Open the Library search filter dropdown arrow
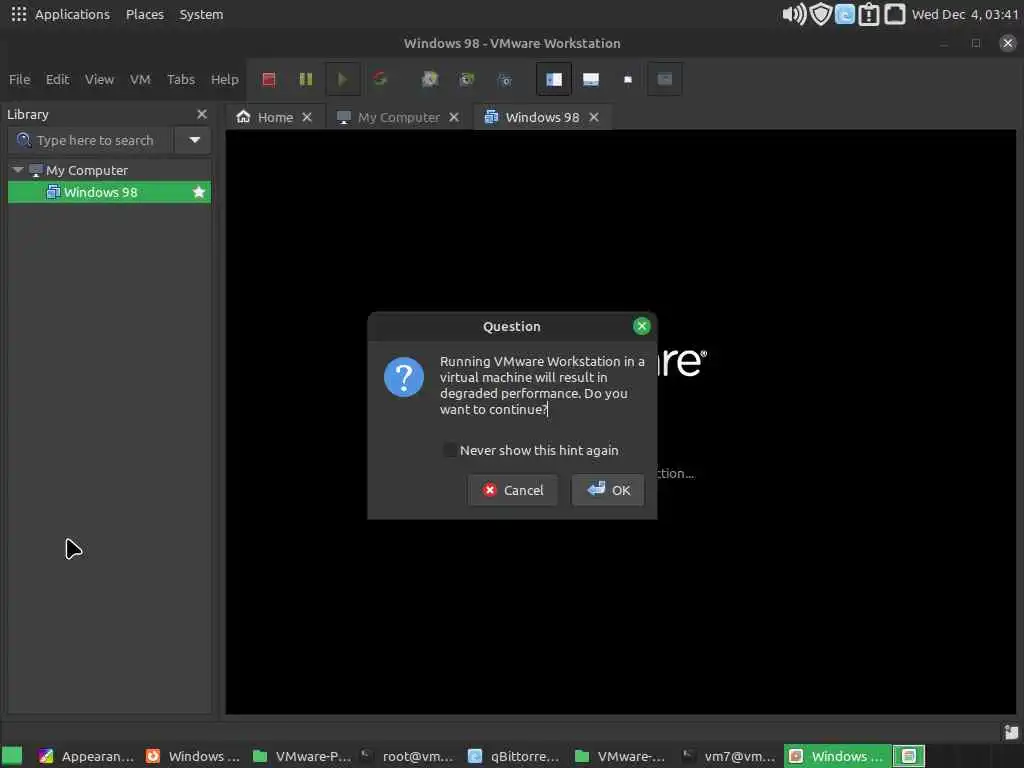1024x768 pixels. [x=195, y=140]
